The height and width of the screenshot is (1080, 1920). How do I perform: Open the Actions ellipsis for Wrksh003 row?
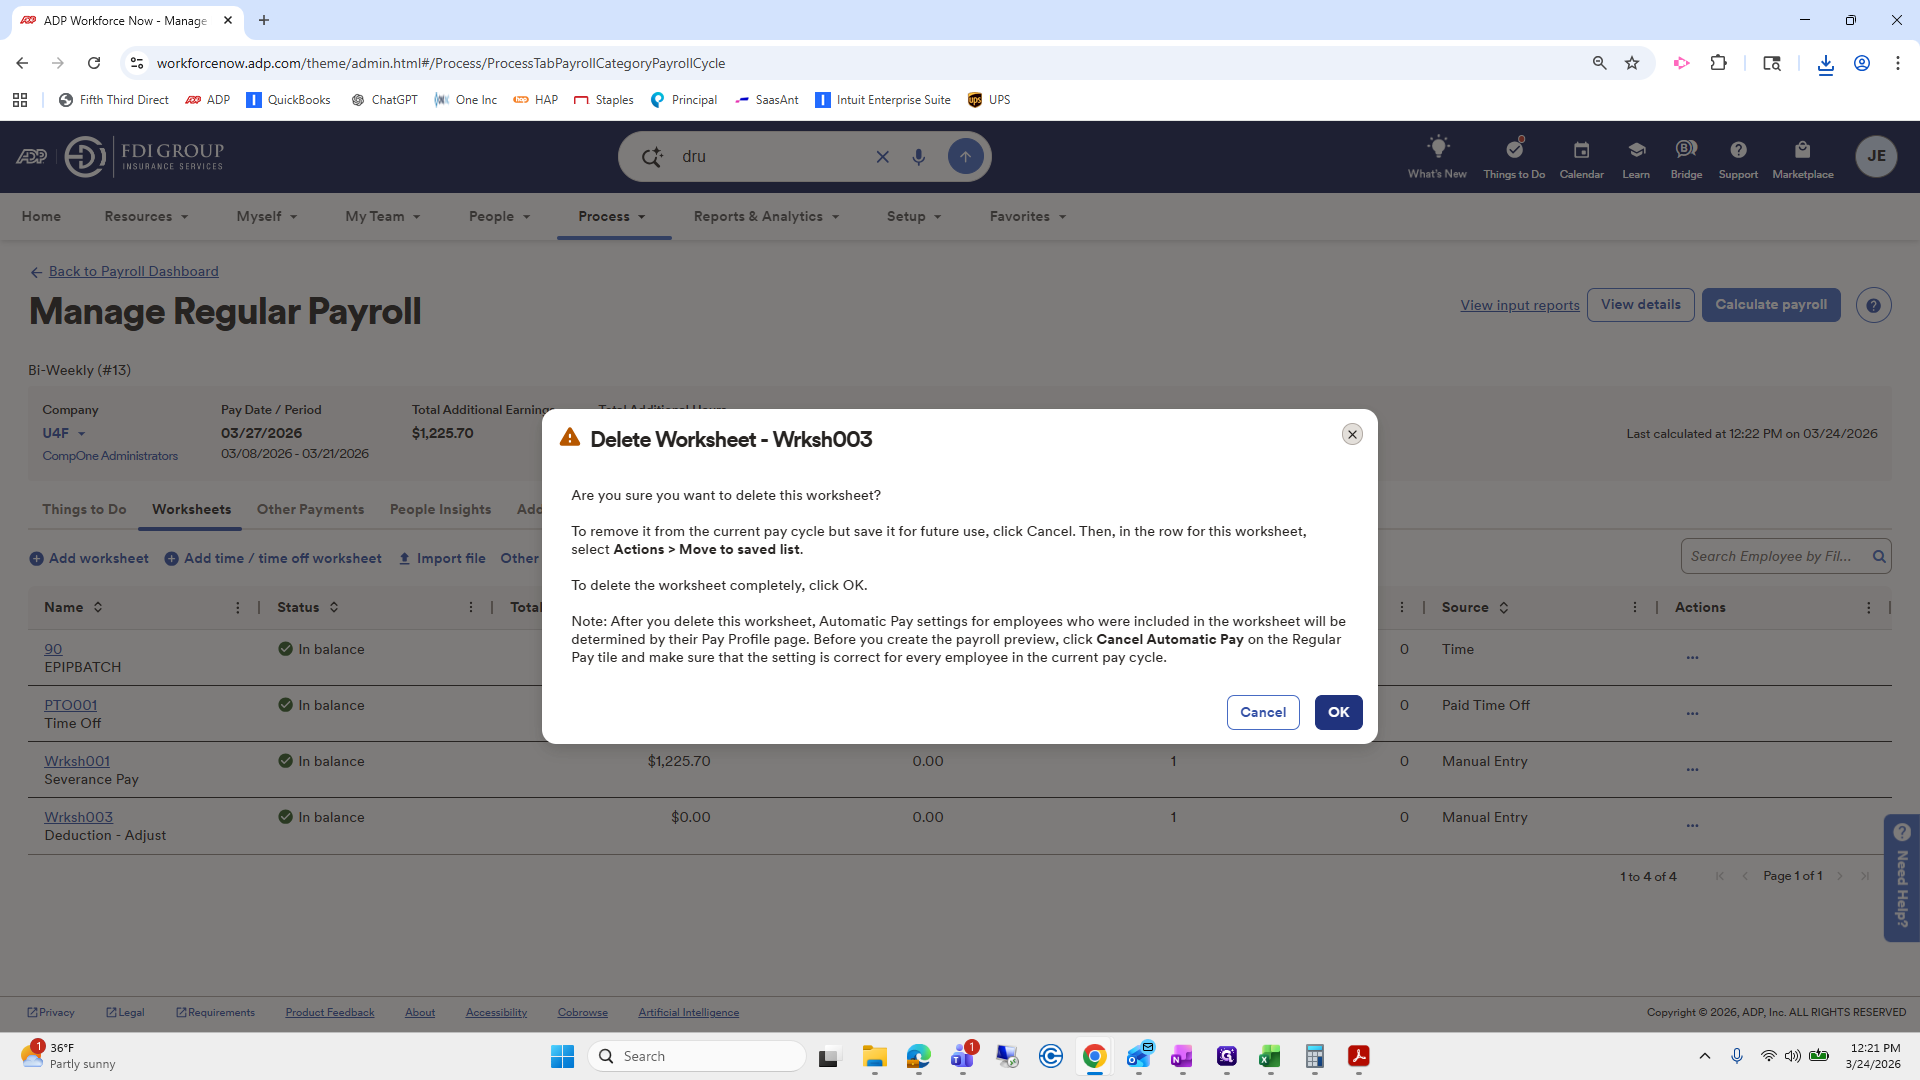pos(1692,825)
